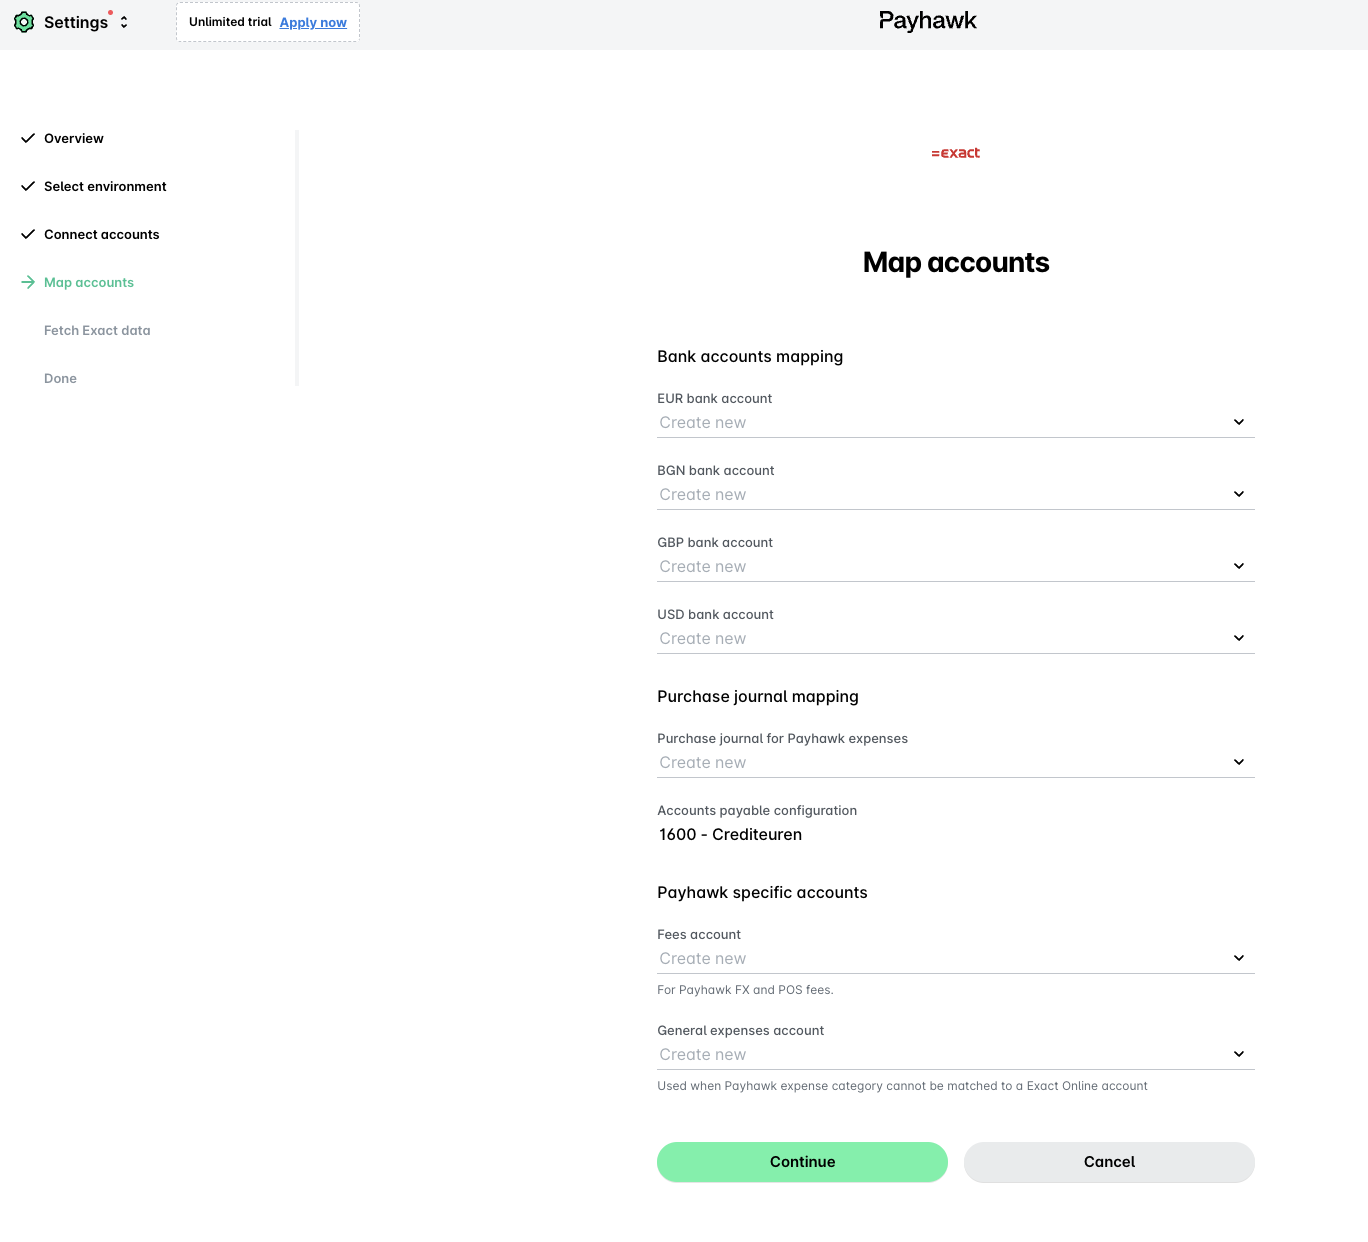The height and width of the screenshot is (1242, 1368).
Task: Expand the EUR bank account chevron
Action: [1239, 422]
